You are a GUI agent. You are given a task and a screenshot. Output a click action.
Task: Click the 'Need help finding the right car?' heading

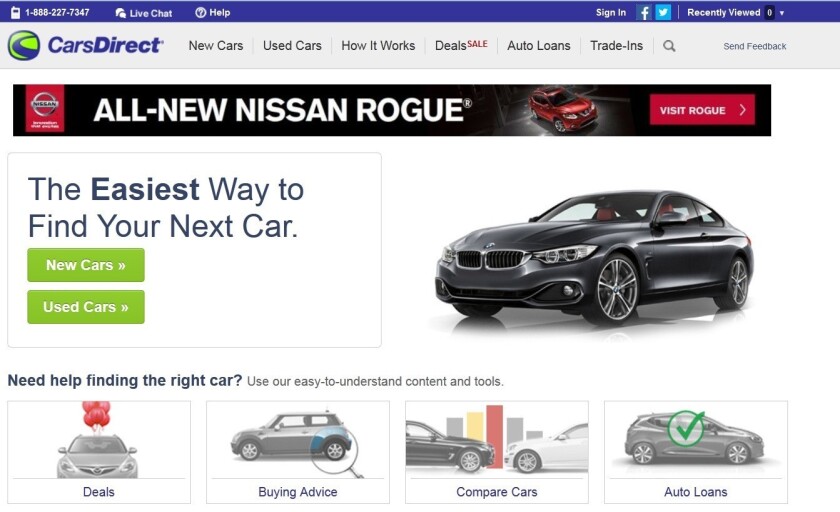tap(125, 380)
